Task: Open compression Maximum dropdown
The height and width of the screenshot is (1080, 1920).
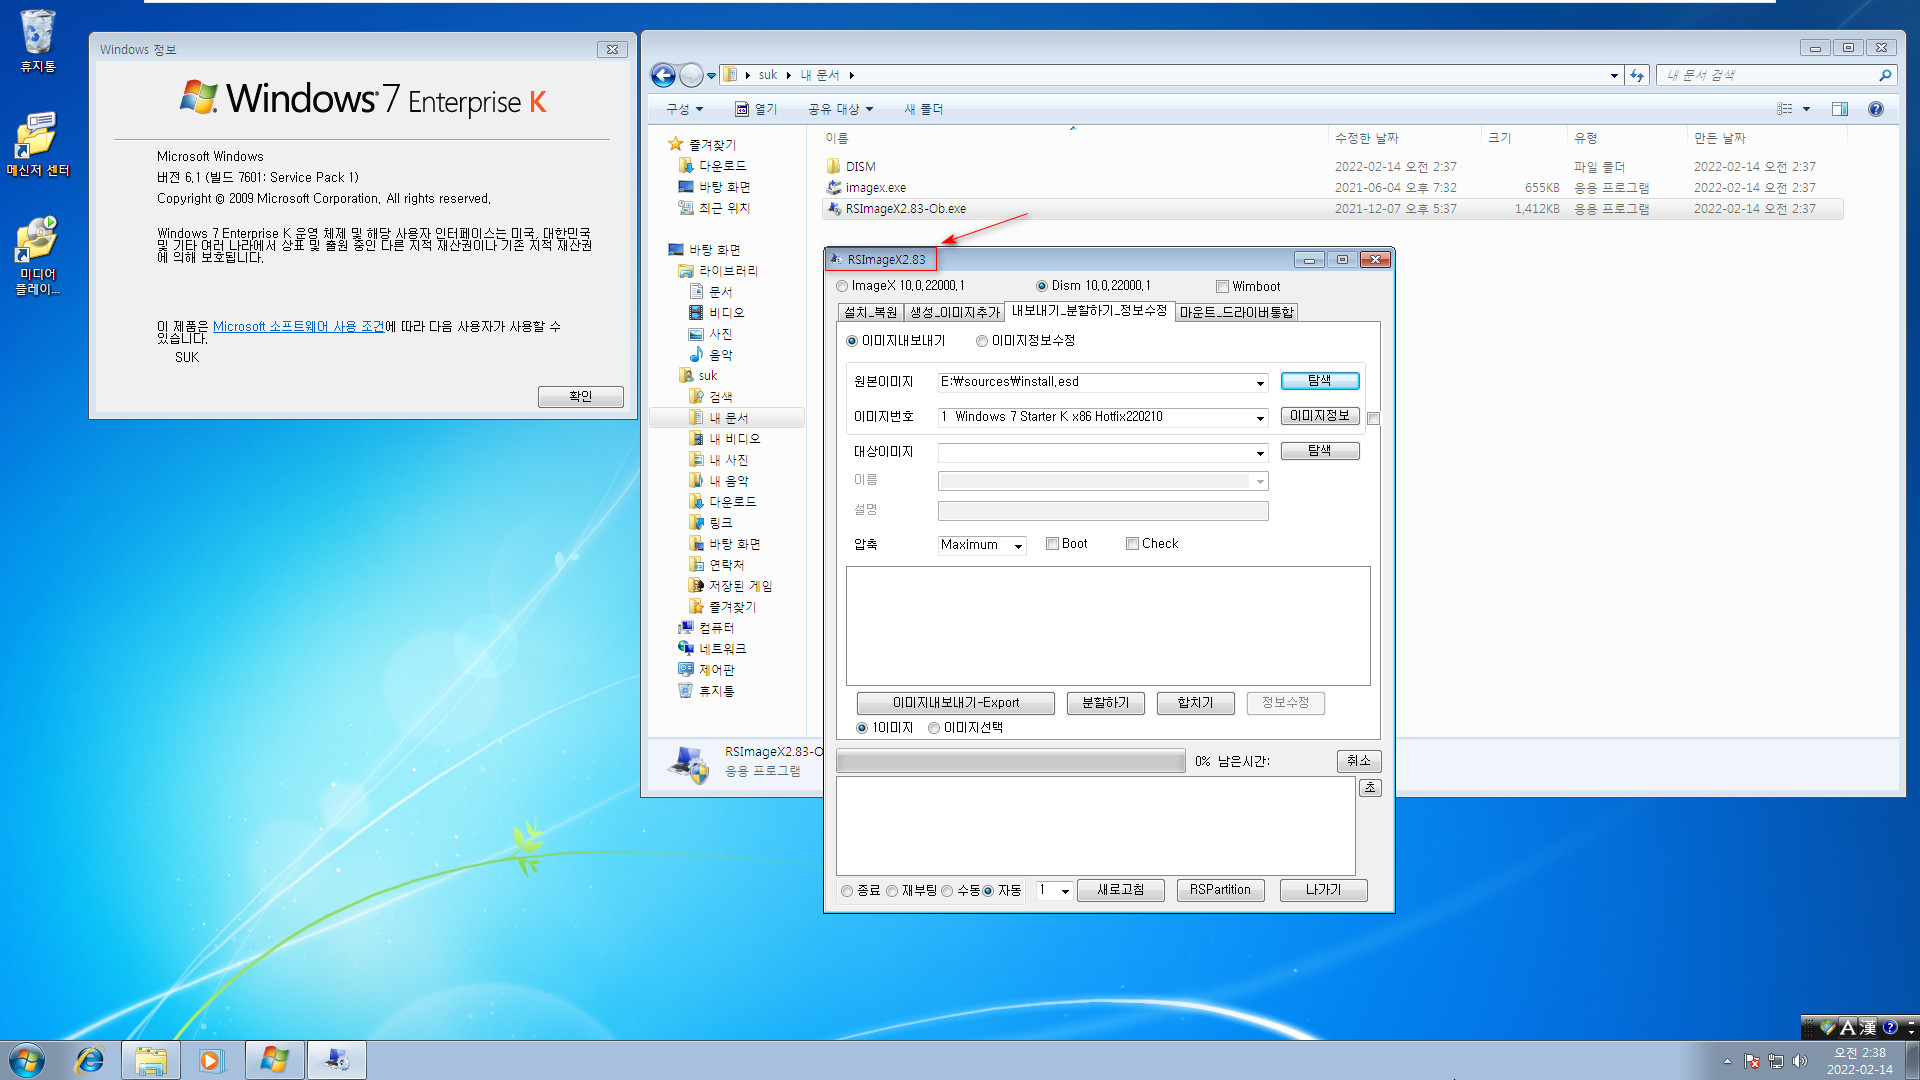Action: click(1018, 546)
